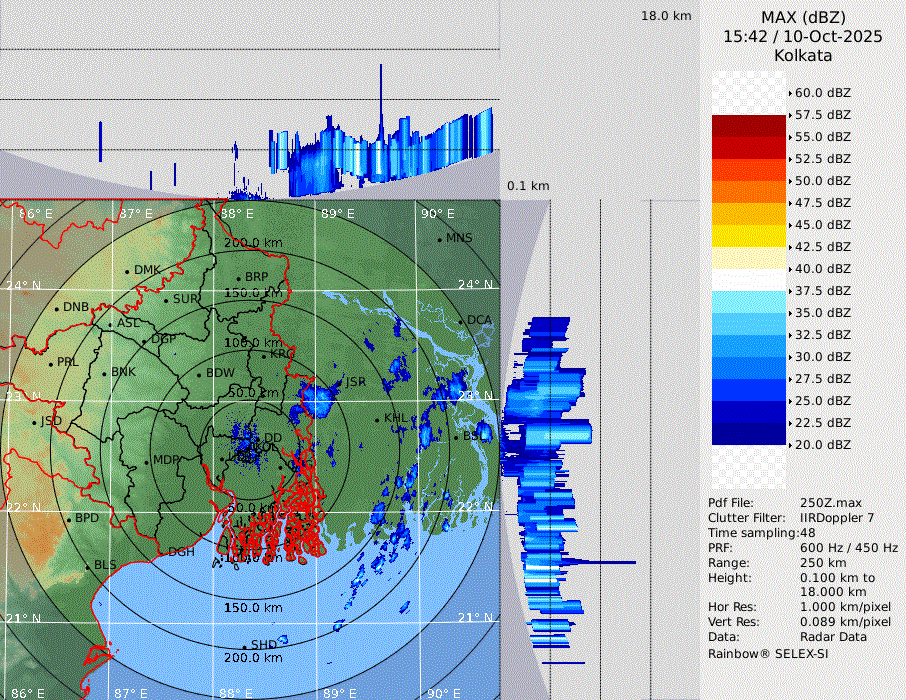Click the Rainbow SELEX-SI text

click(768, 653)
